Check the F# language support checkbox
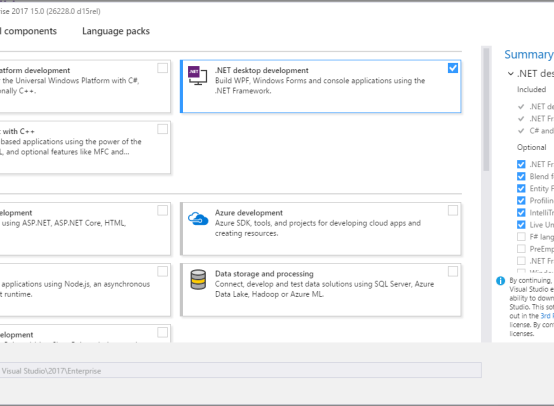Viewport: 554px width, 406px height. coord(521,236)
